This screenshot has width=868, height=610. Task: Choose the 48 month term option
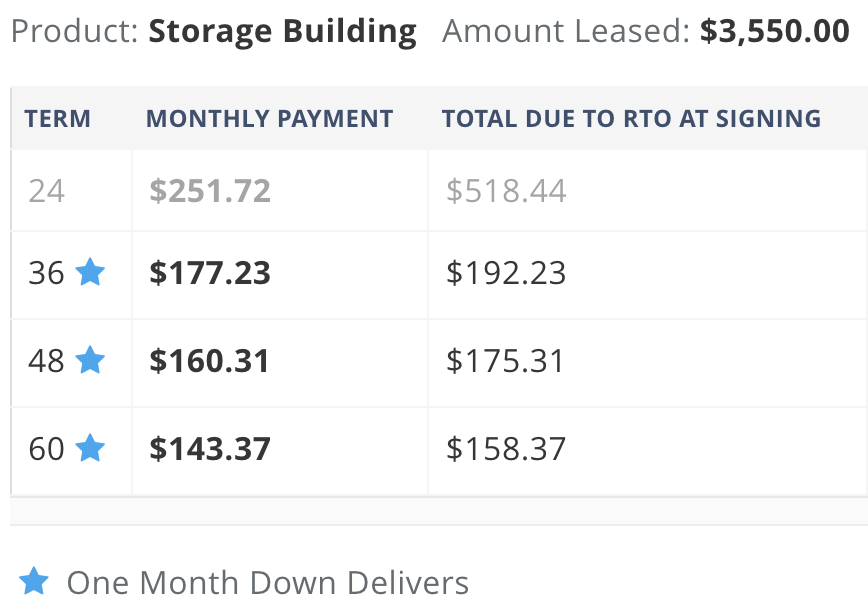(x=440, y=363)
